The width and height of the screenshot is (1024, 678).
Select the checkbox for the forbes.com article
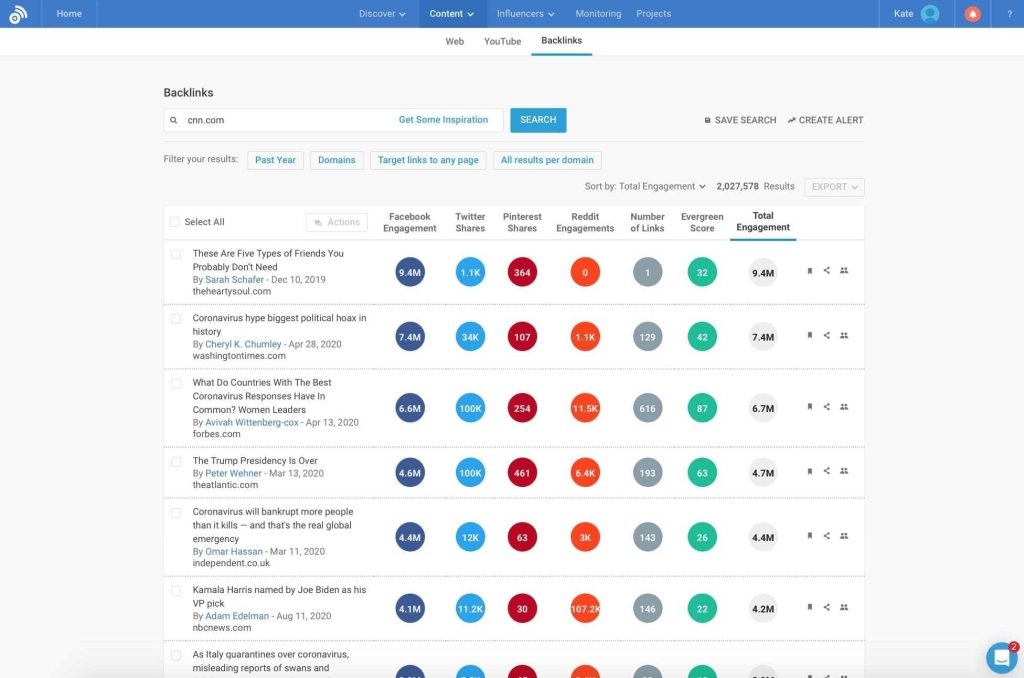tap(176, 383)
